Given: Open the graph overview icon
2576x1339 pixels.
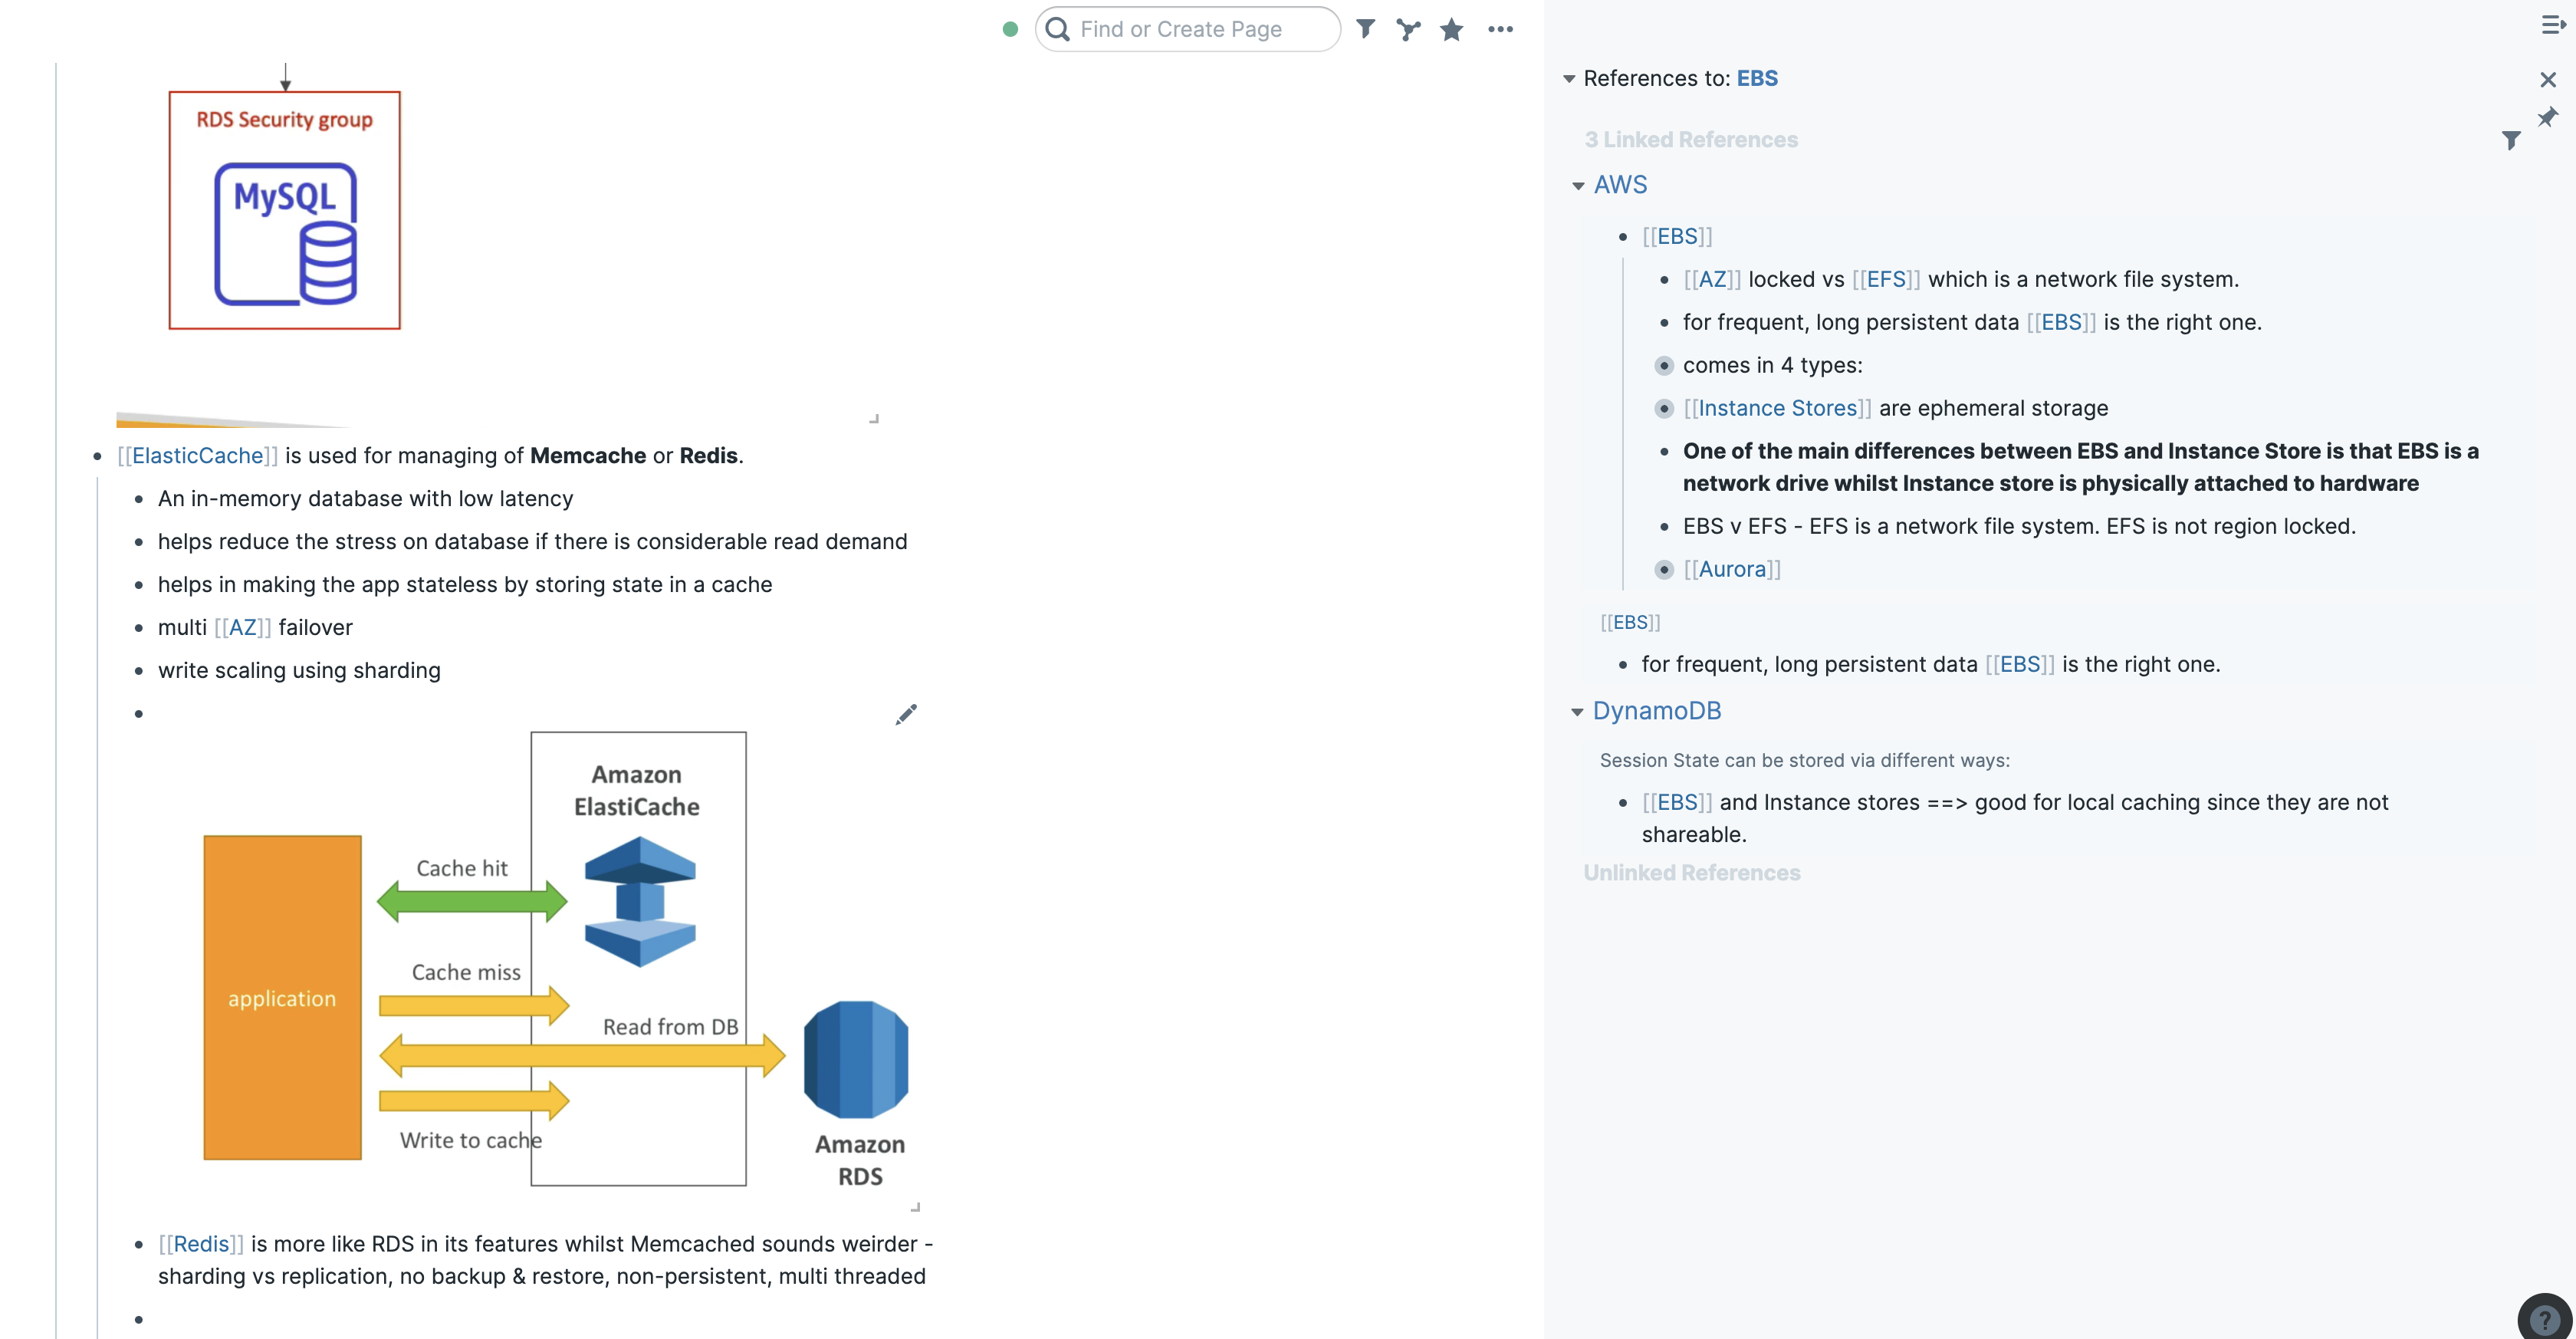Looking at the screenshot, I should point(1409,29).
